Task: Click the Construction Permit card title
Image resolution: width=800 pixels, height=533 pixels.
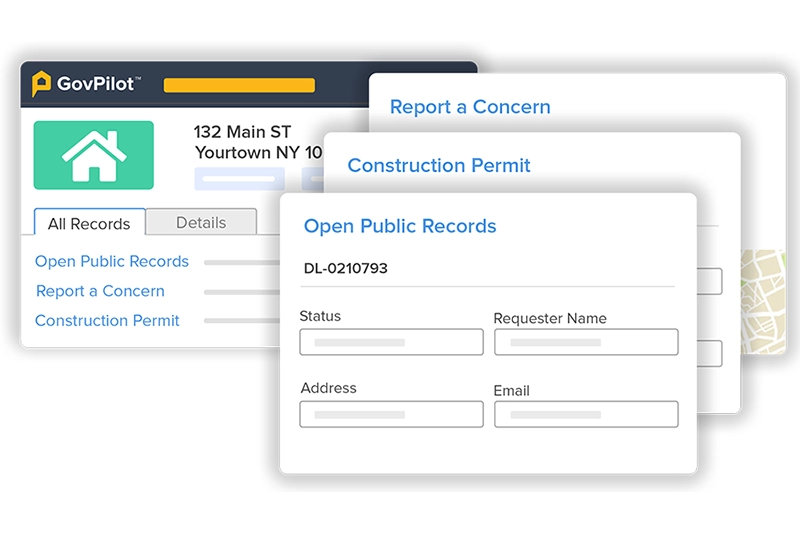Action: [439, 165]
